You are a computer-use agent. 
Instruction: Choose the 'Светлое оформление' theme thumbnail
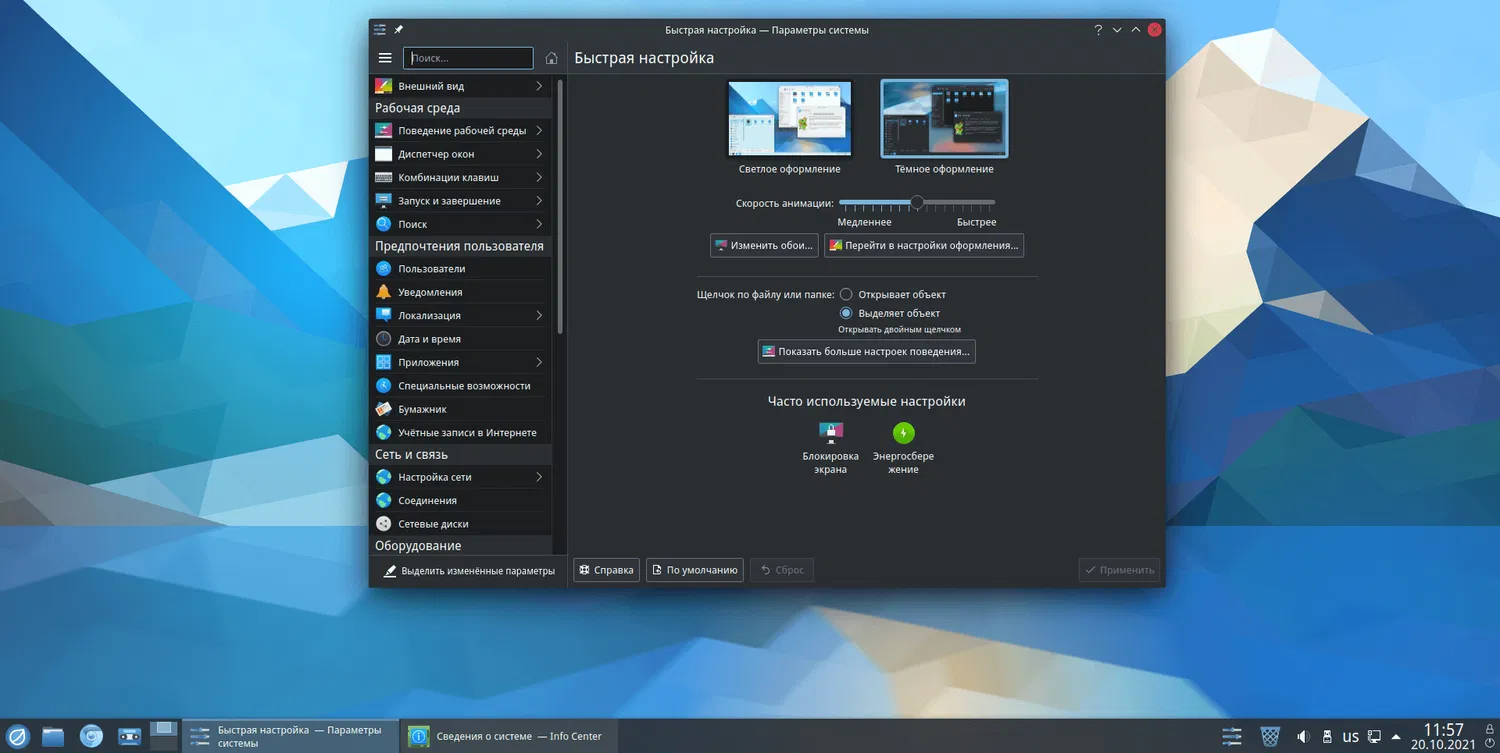789,119
